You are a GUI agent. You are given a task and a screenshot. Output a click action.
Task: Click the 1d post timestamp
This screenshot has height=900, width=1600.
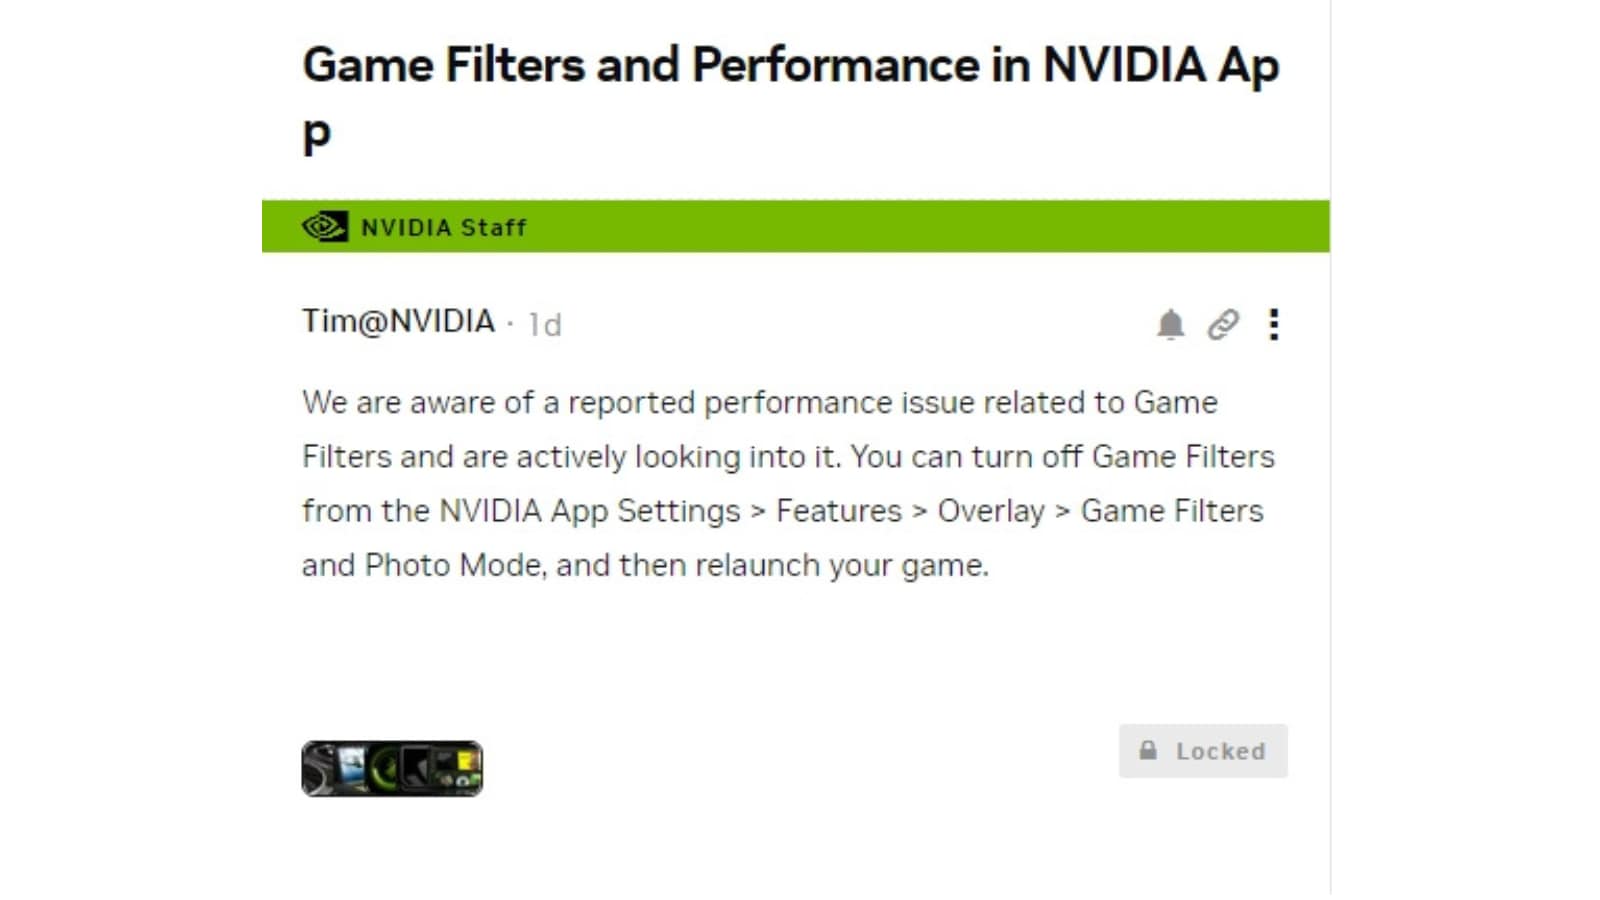pos(545,325)
